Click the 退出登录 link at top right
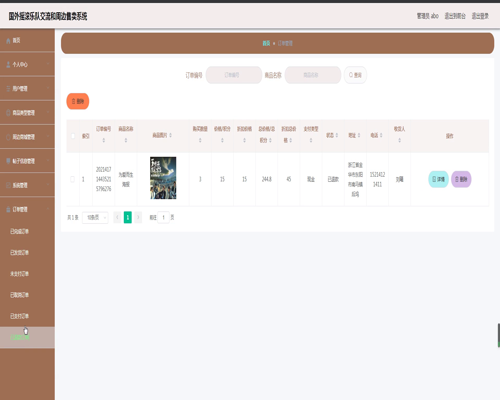500x400 pixels. 480,16
